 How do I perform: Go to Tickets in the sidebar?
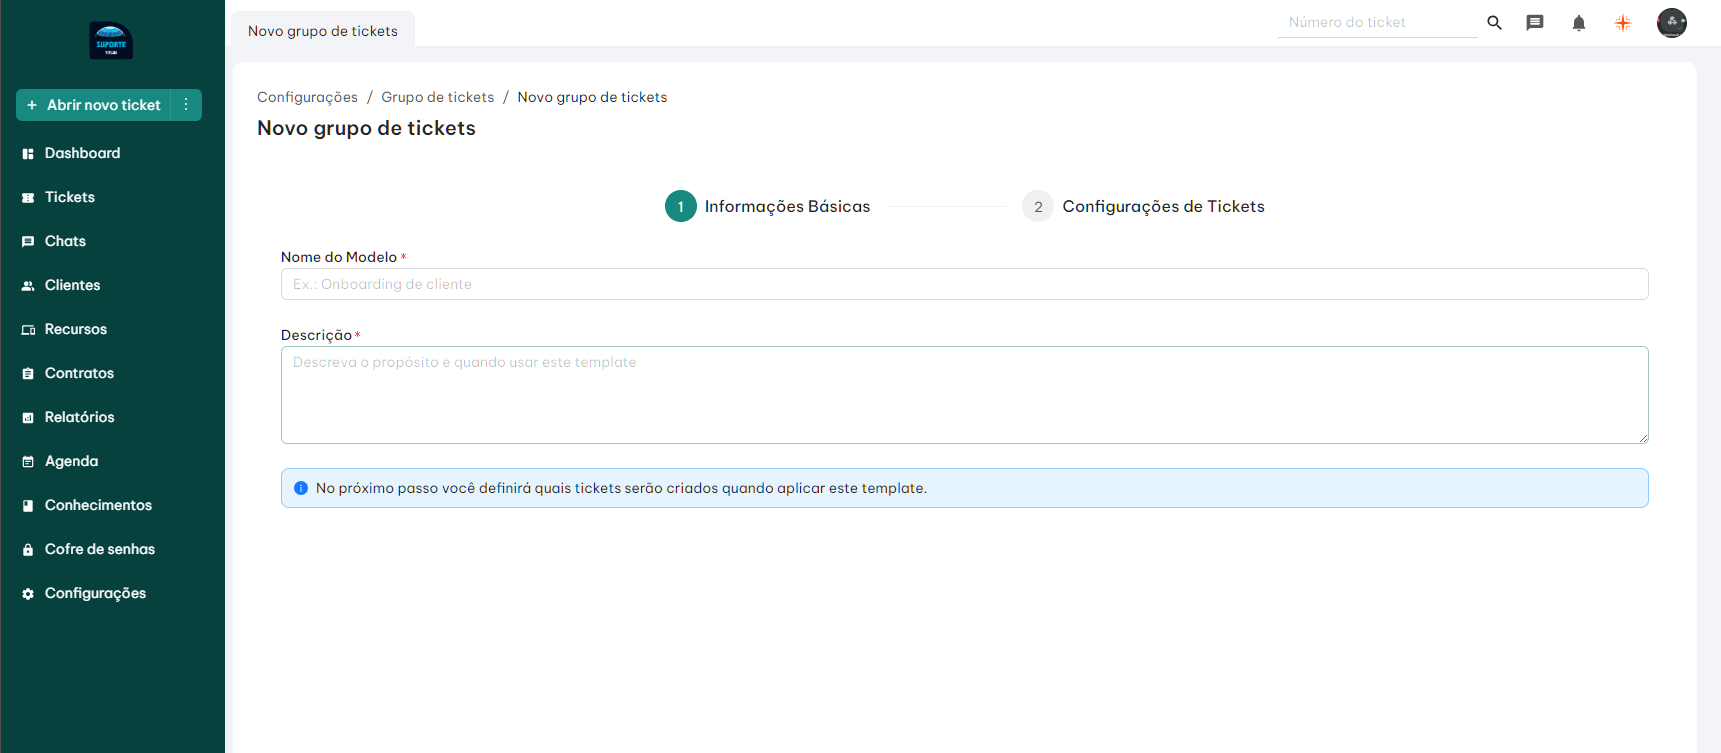[x=69, y=197]
